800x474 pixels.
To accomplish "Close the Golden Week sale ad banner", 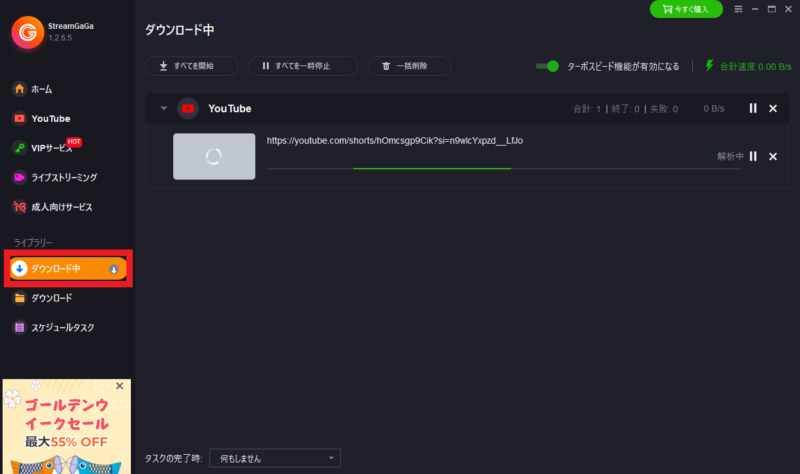I will (119, 386).
